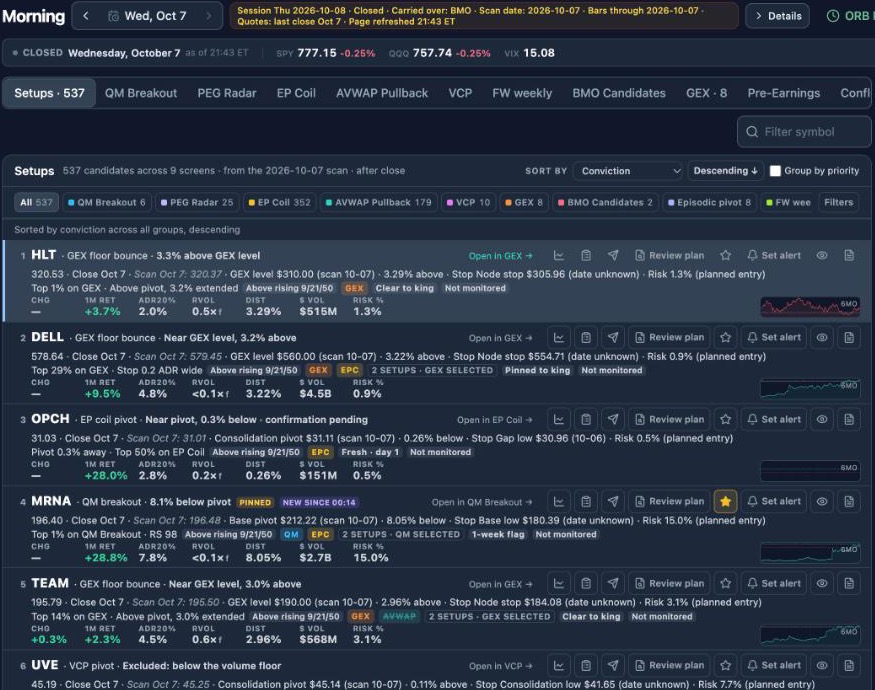Click clipboard icon in UVE row
Screen dimensions: 875x690
586,665
